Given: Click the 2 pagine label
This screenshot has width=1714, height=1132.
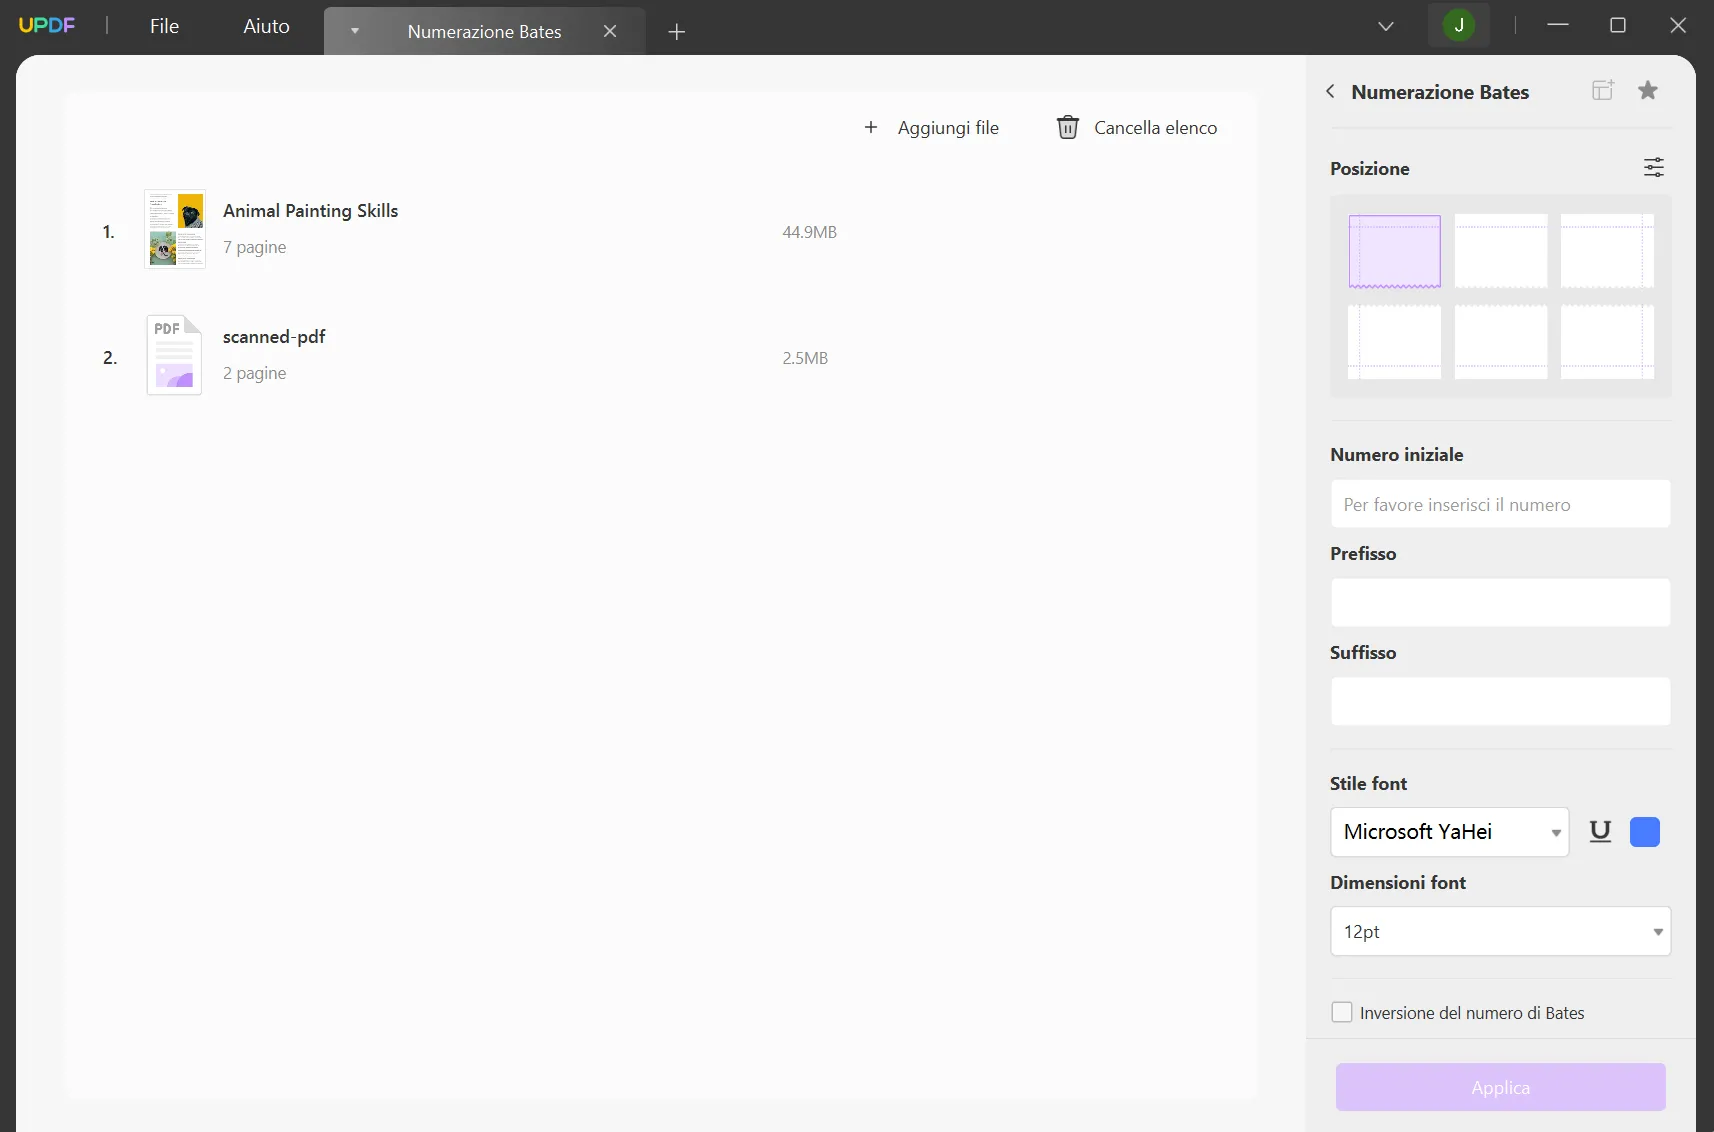Looking at the screenshot, I should coord(254,373).
